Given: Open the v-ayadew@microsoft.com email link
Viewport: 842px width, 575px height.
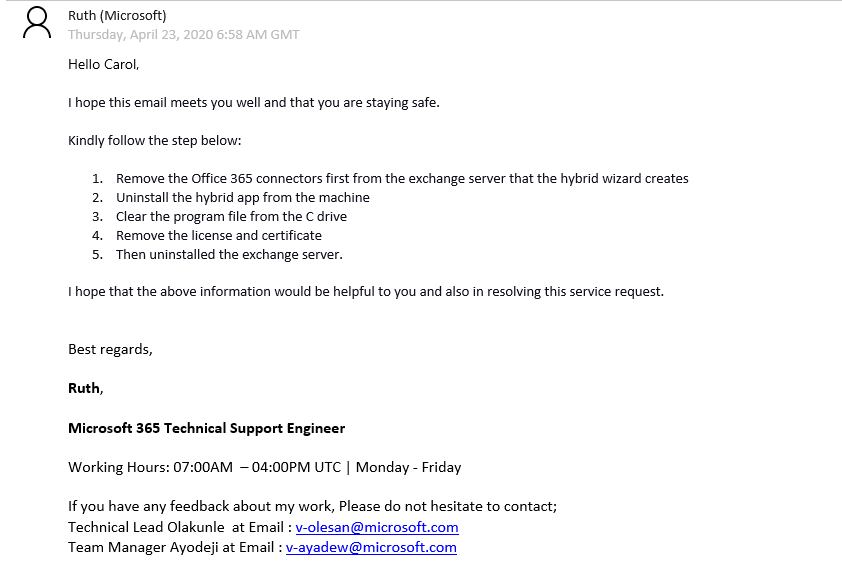Looking at the screenshot, I should [x=371, y=547].
